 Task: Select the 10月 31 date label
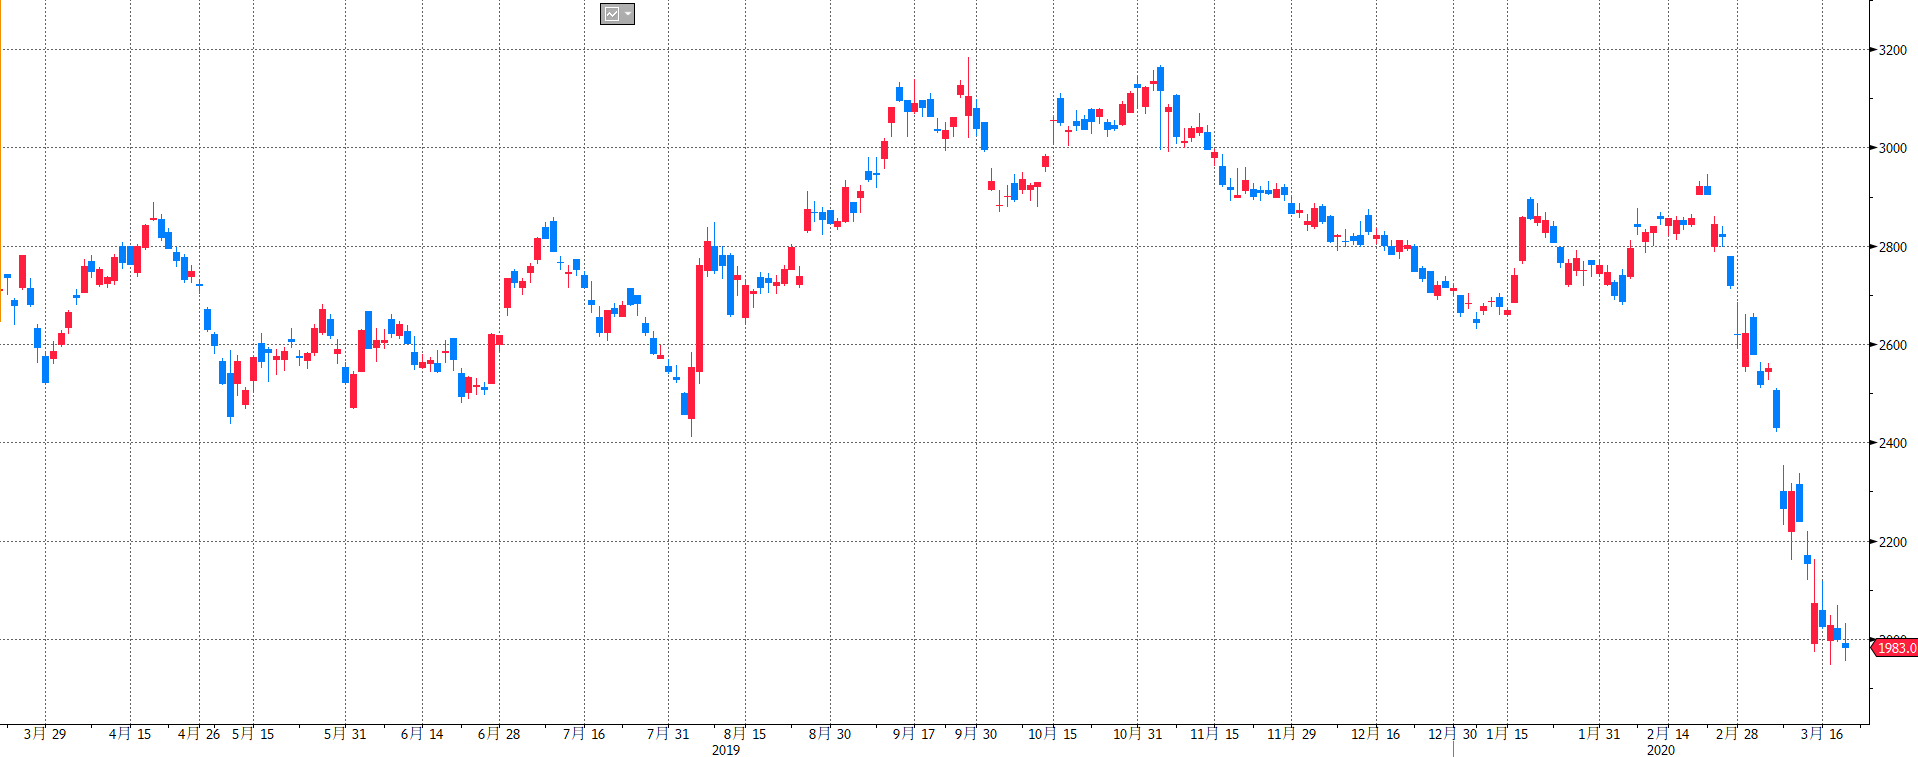pos(1138,734)
